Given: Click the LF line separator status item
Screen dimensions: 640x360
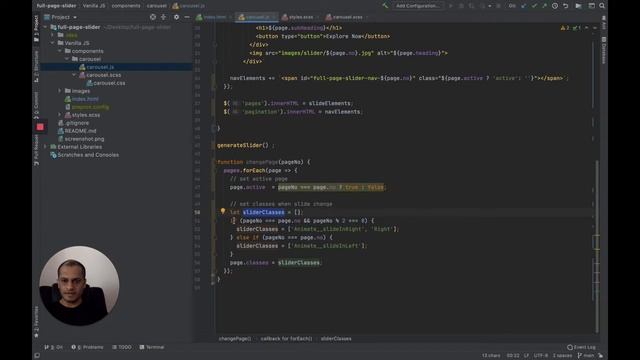Looking at the screenshot, I should [526, 356].
